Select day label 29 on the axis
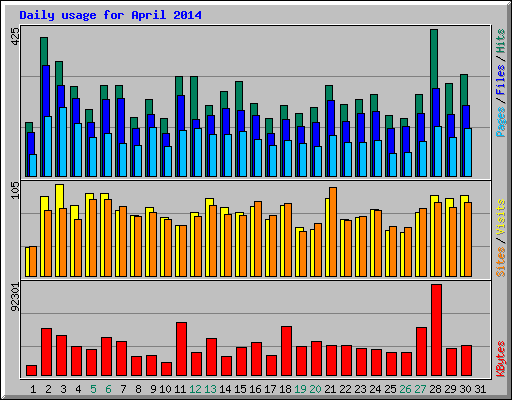This screenshot has width=512, height=400. tap(450, 389)
